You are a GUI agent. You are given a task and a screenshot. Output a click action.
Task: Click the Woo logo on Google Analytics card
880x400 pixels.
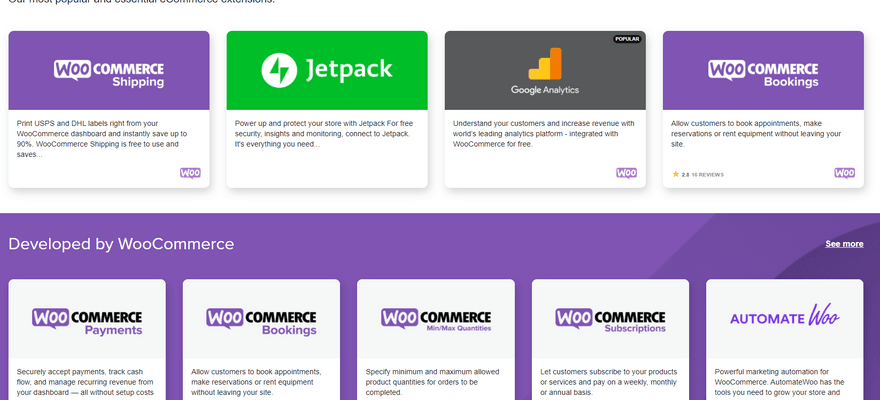(x=626, y=173)
